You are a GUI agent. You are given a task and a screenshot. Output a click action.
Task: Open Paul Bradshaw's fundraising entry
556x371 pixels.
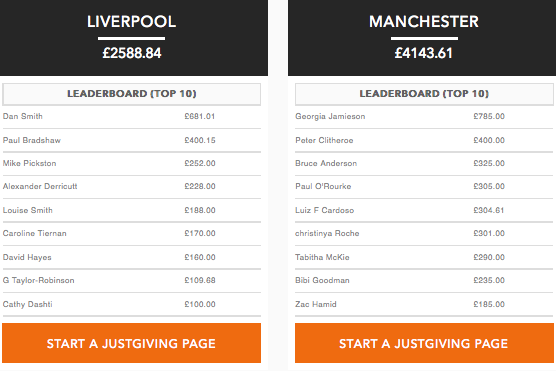tap(132, 140)
